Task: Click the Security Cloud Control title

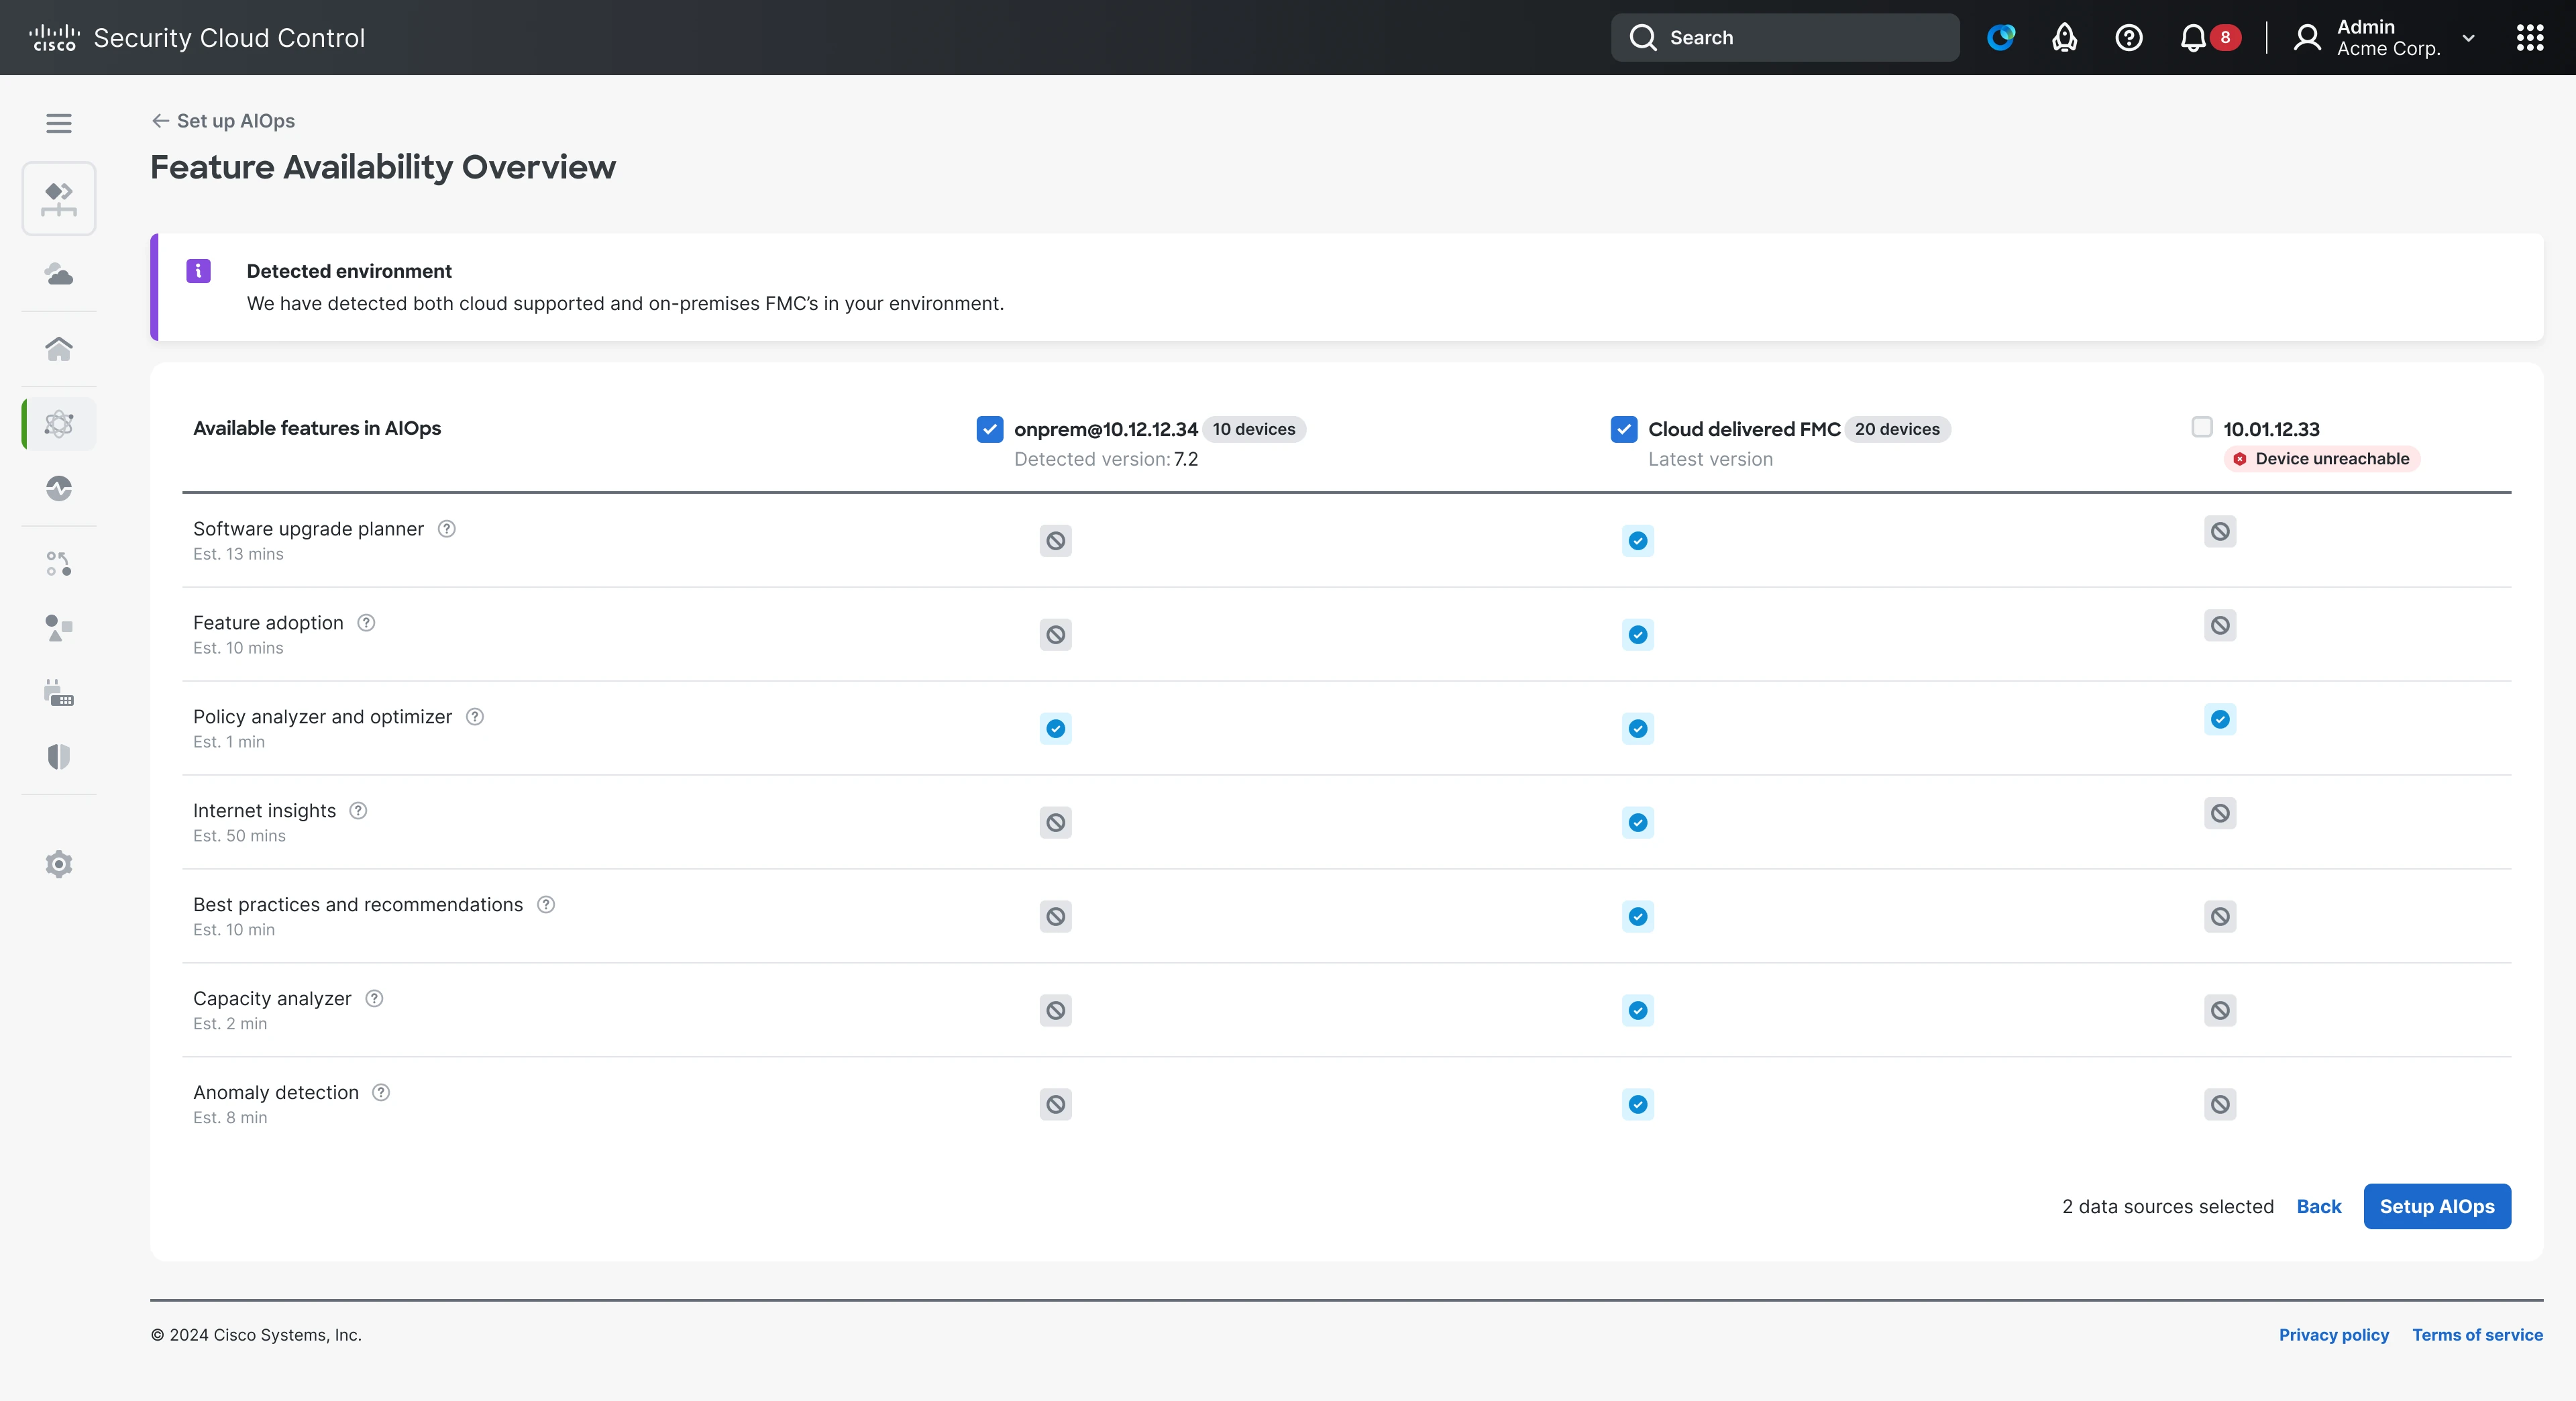Action: pyautogui.click(x=229, y=38)
